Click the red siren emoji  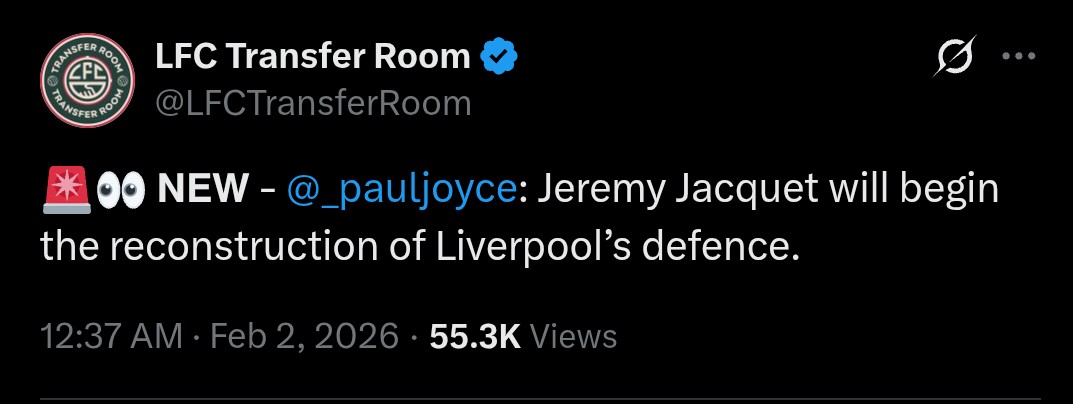point(66,189)
